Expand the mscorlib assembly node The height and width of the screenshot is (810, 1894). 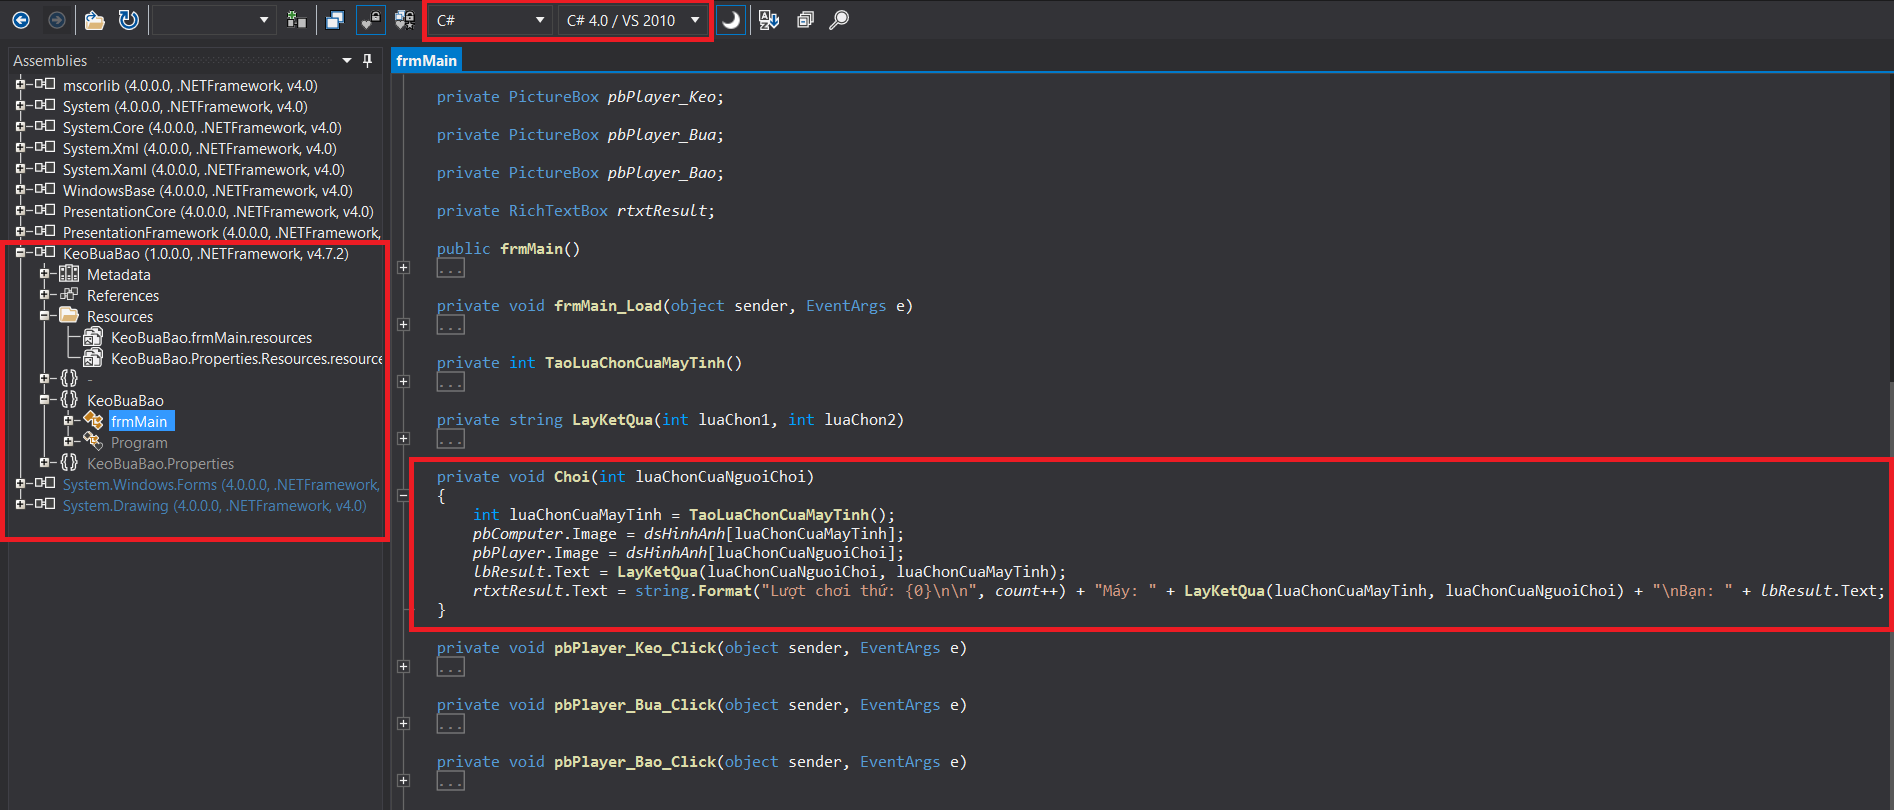[x=20, y=85]
